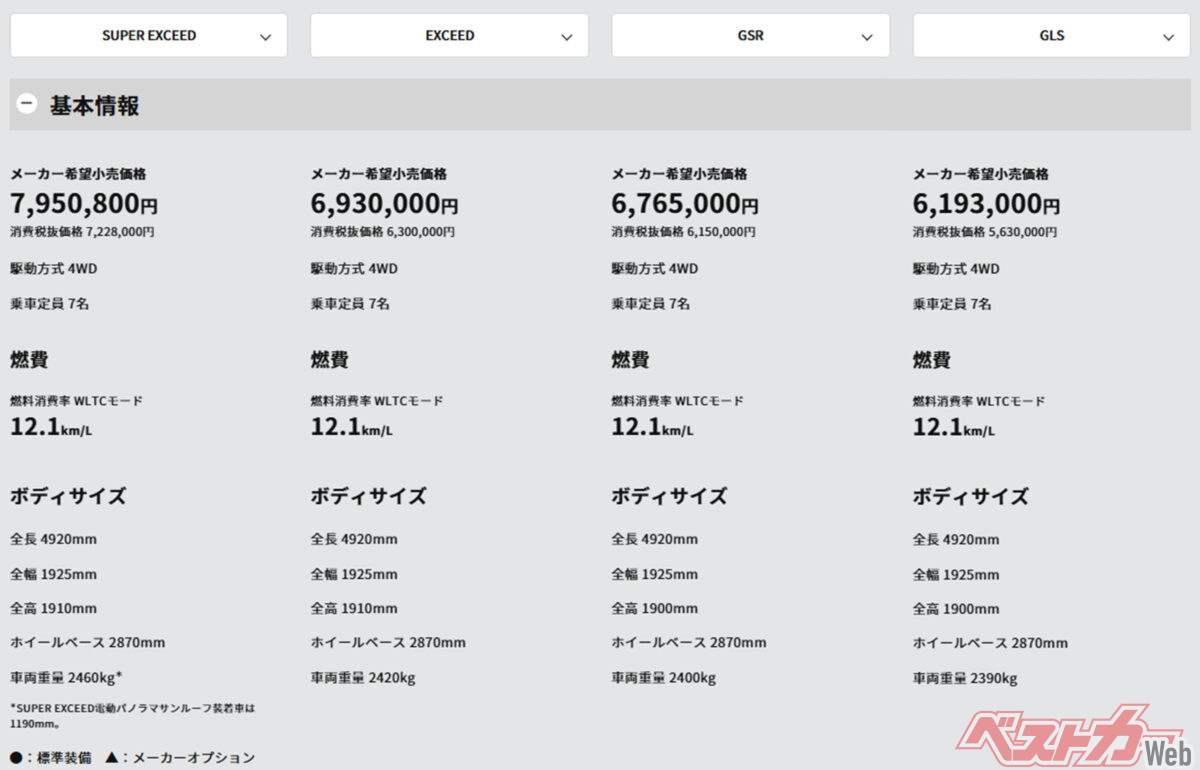Screen dimensions: 1200x770
Task: Click the ●：標準装備 legend
Action: (x=50, y=758)
